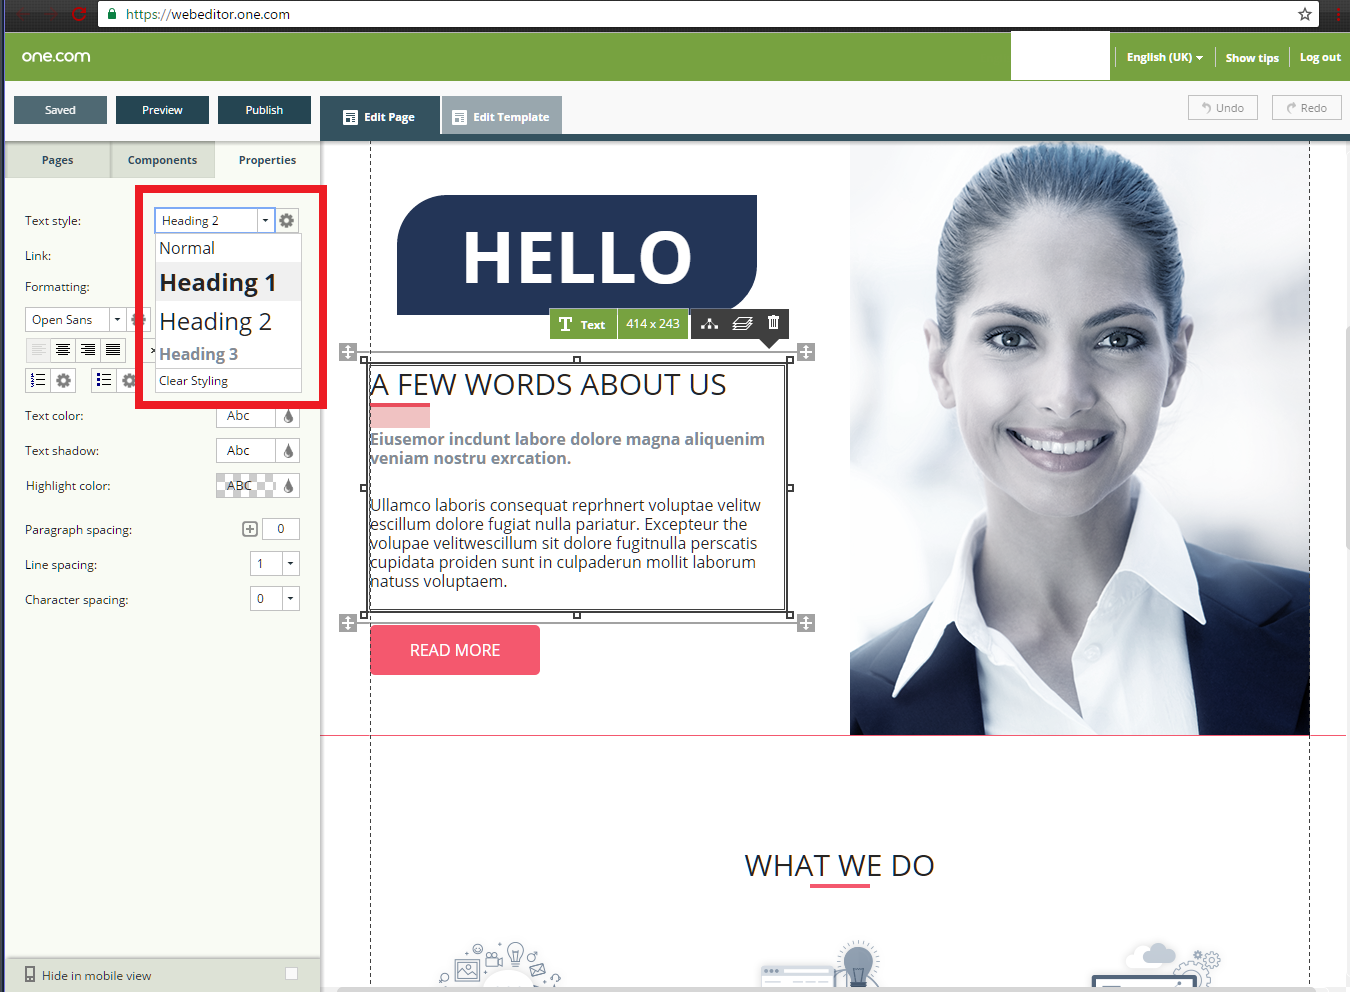Open the English (UK) language dropdown

click(x=1164, y=57)
